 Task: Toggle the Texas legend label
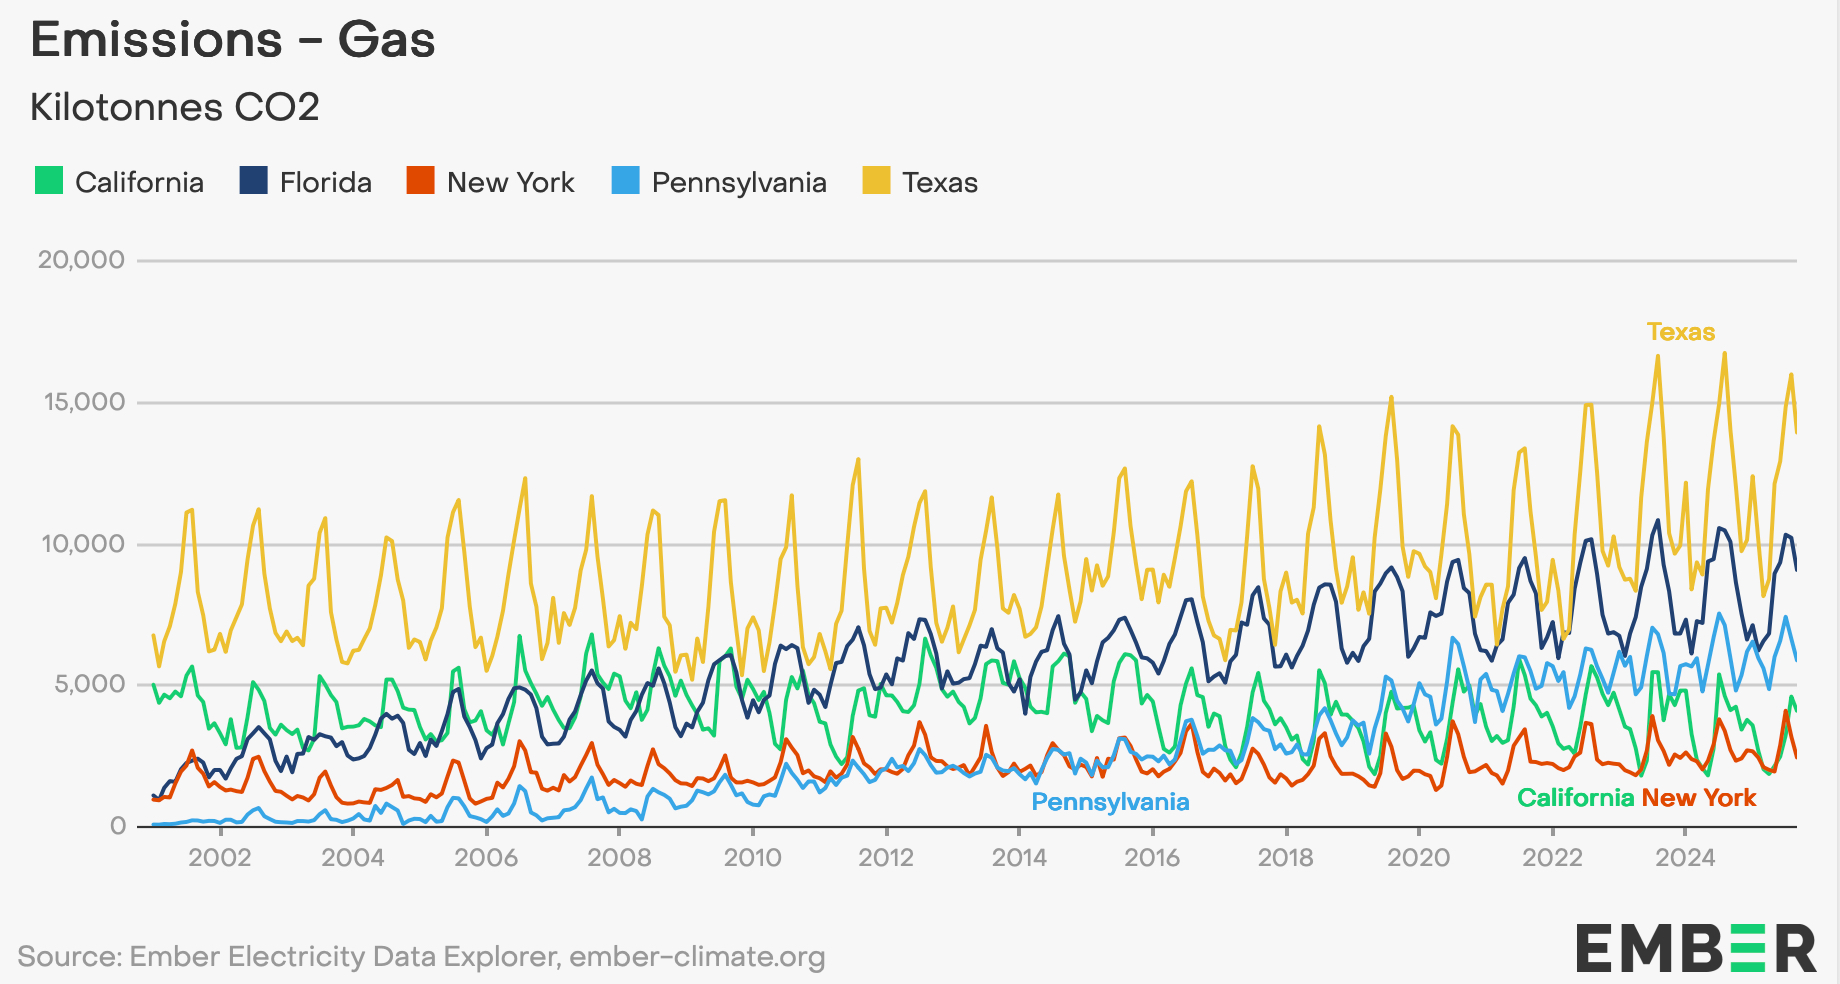pyautogui.click(x=939, y=182)
